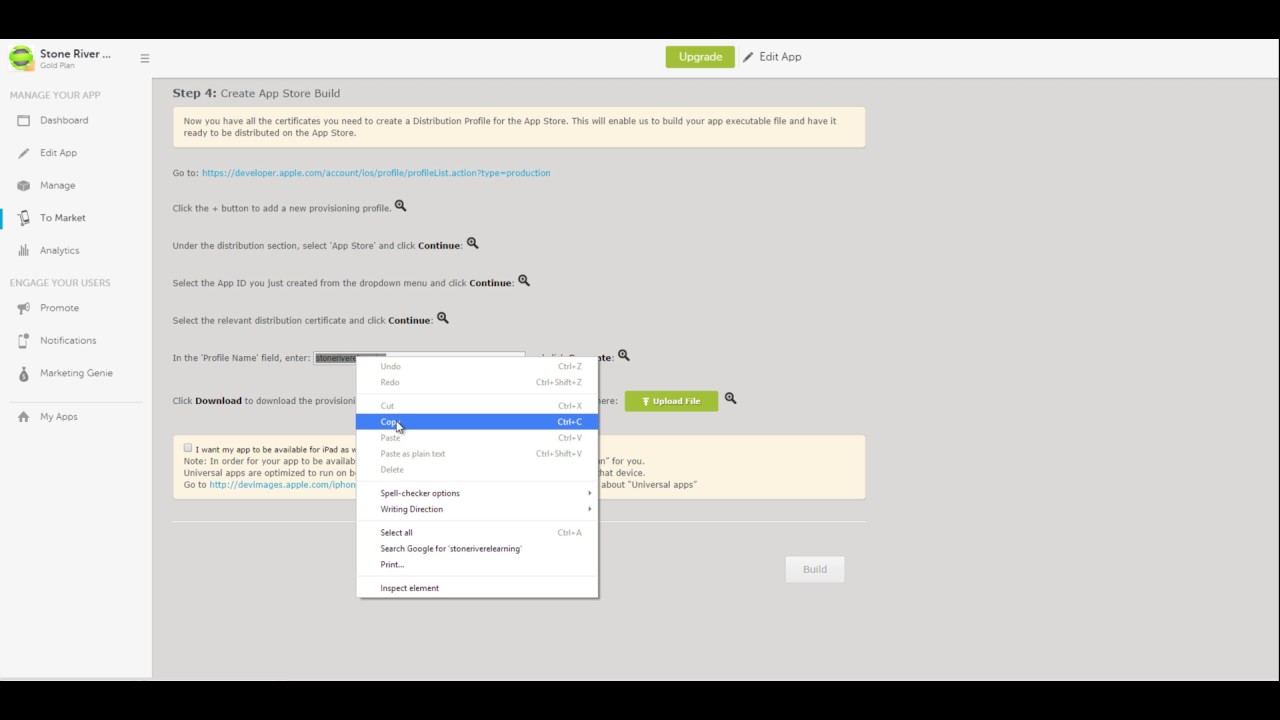Viewport: 1280px width, 720px height.
Task: Expand Writing Direction submenu
Action: (477, 509)
